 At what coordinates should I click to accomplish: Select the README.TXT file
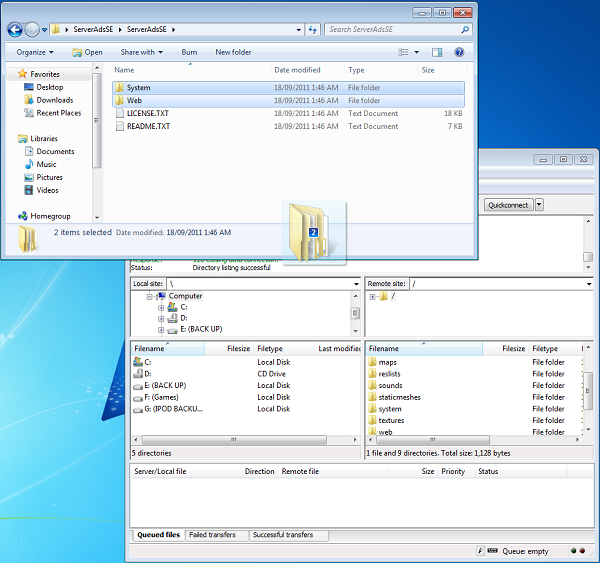click(x=289, y=126)
